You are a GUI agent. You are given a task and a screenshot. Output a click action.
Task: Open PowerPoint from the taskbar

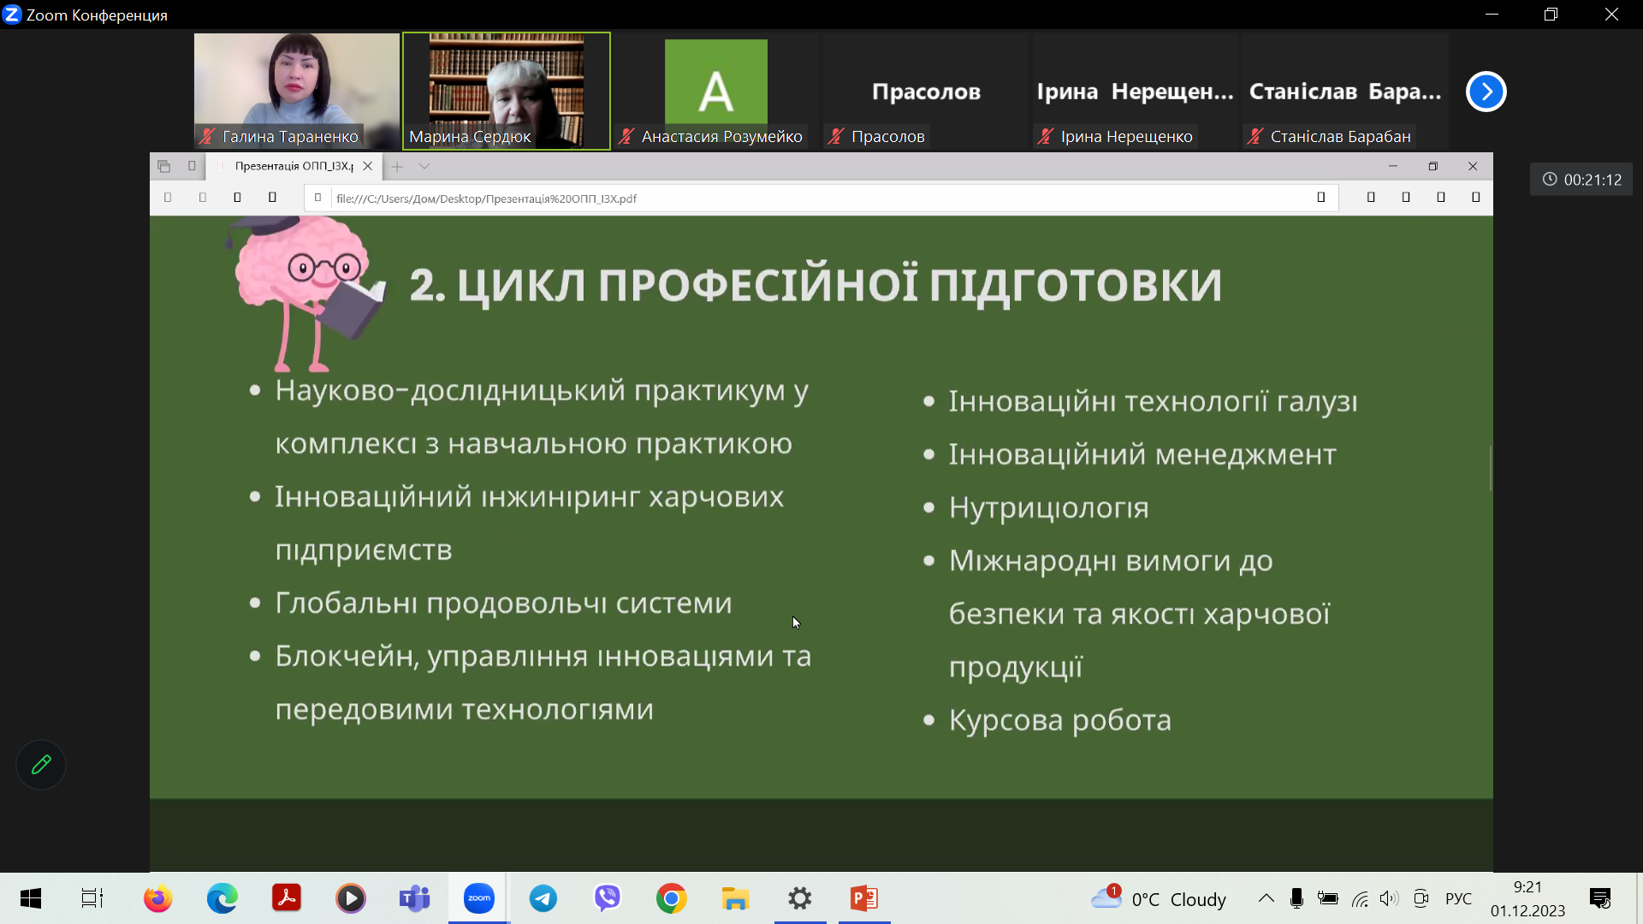point(864,898)
